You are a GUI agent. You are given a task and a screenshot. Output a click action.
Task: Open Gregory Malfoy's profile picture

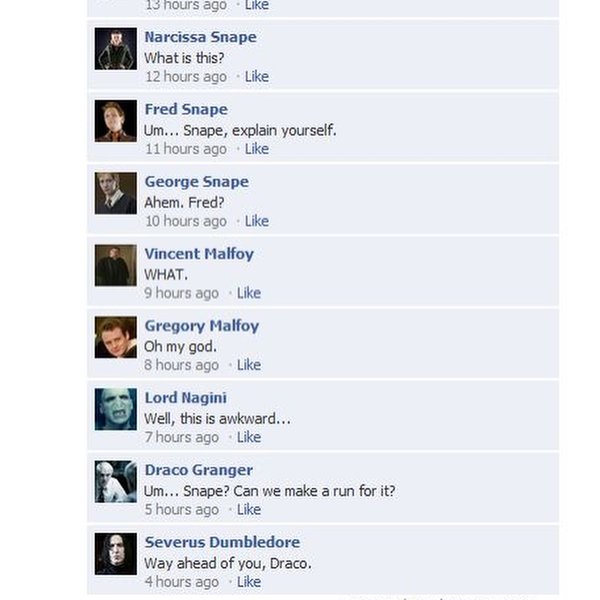pyautogui.click(x=116, y=337)
